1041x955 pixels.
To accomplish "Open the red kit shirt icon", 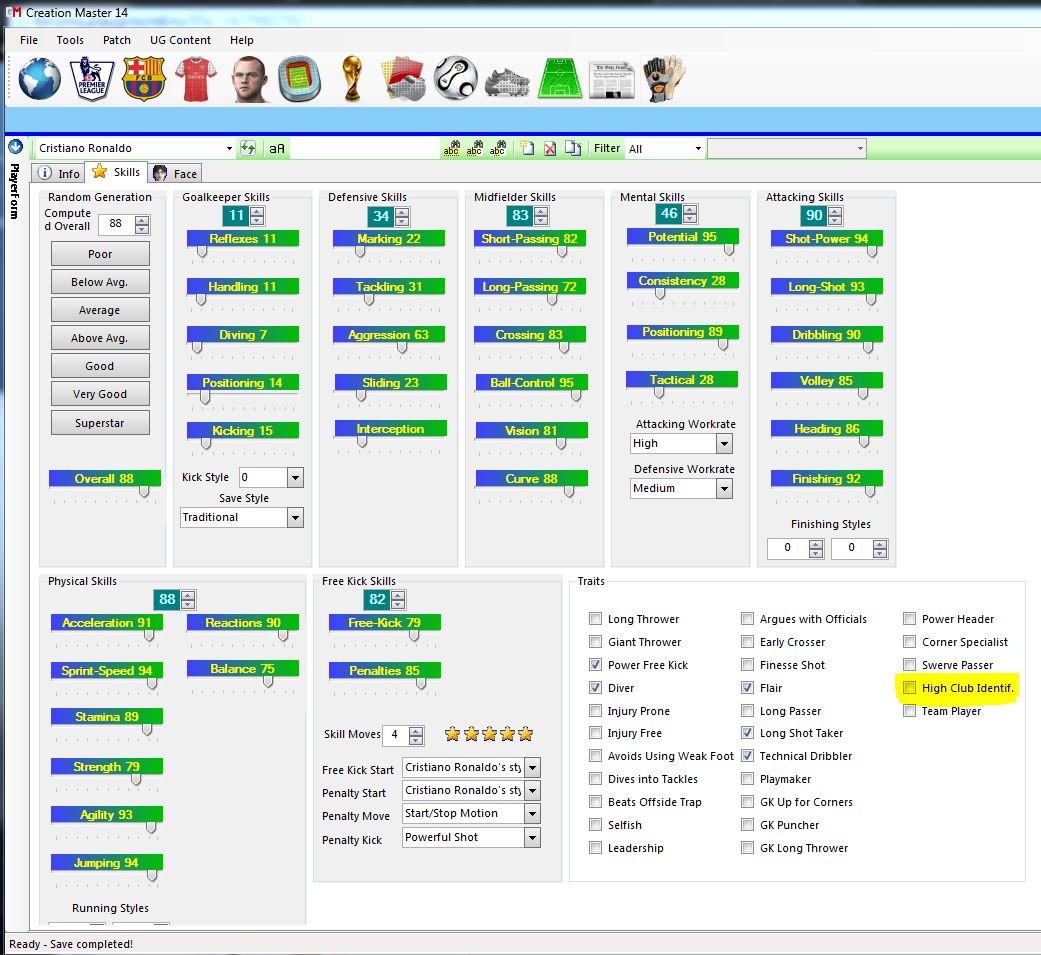I will [x=196, y=78].
